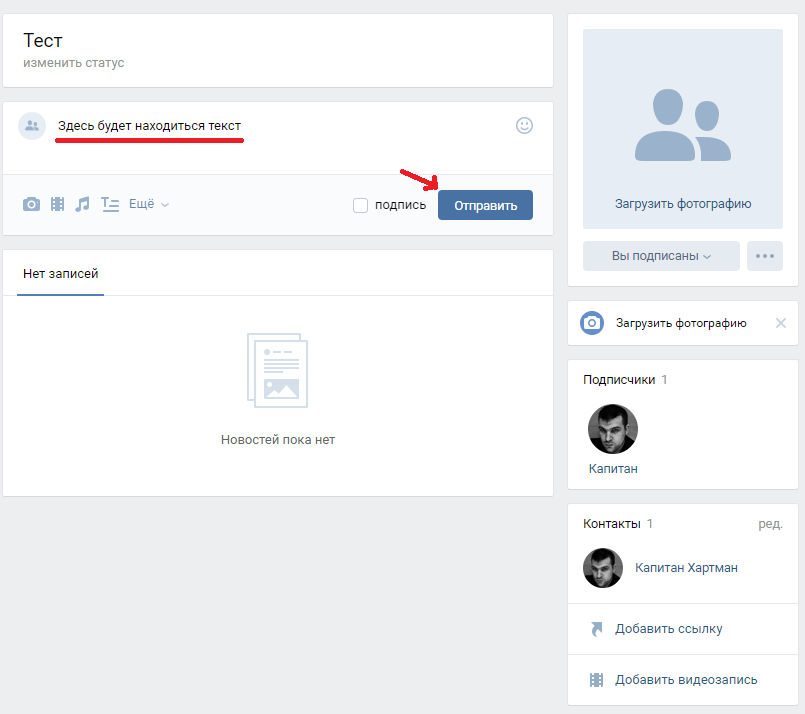The width and height of the screenshot is (805, 714).
Task: Click the camera photo attachment icon
Action: [x=32, y=204]
